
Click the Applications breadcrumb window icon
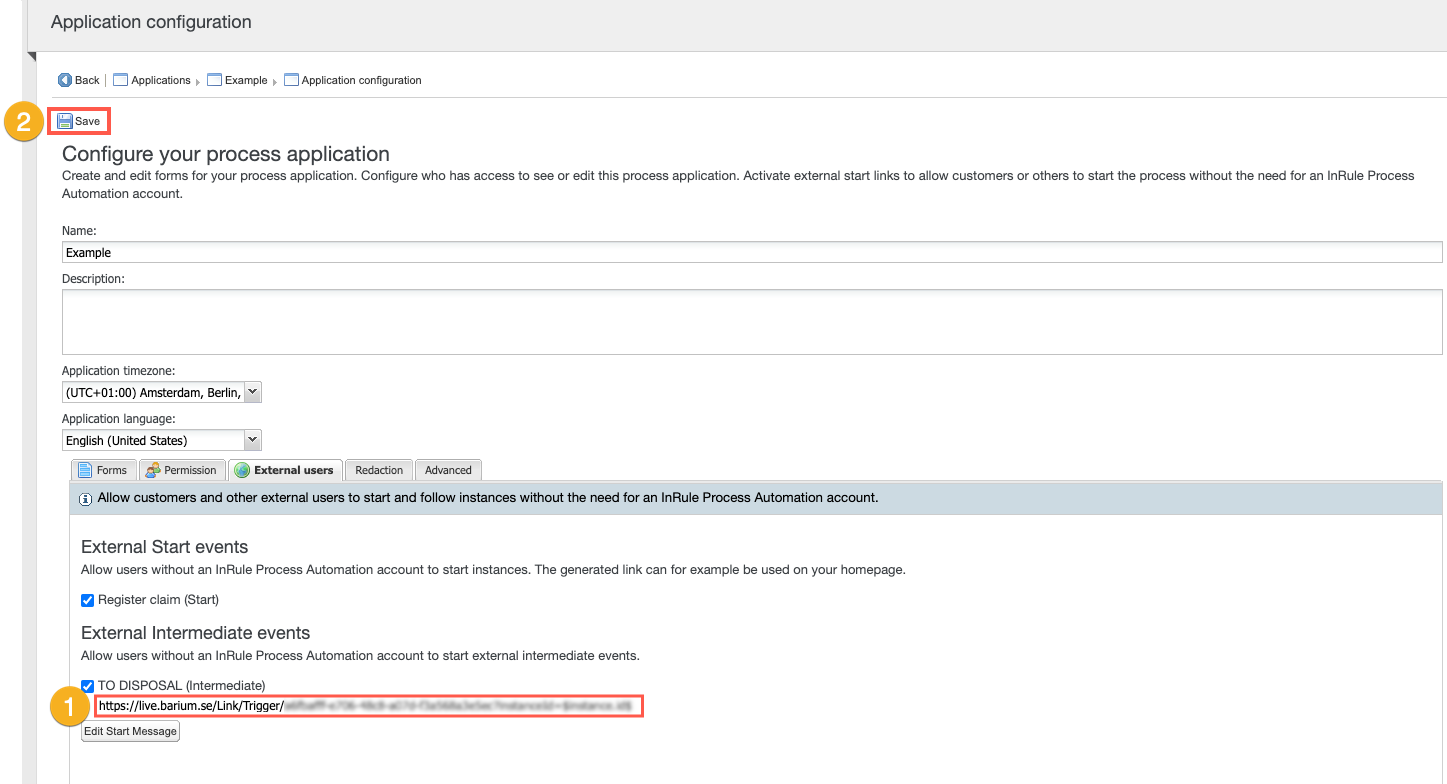coord(120,80)
